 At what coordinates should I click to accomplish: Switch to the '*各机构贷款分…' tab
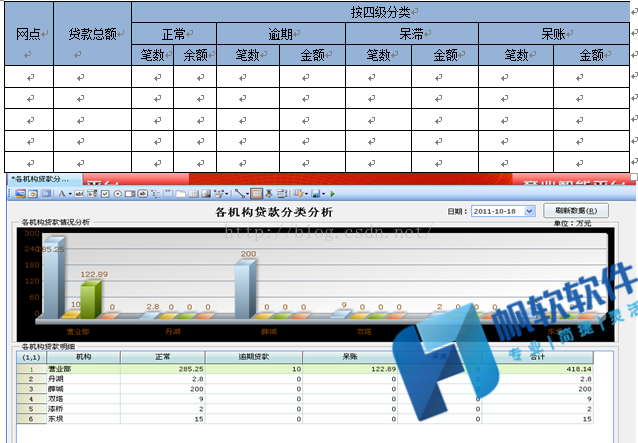click(x=44, y=179)
